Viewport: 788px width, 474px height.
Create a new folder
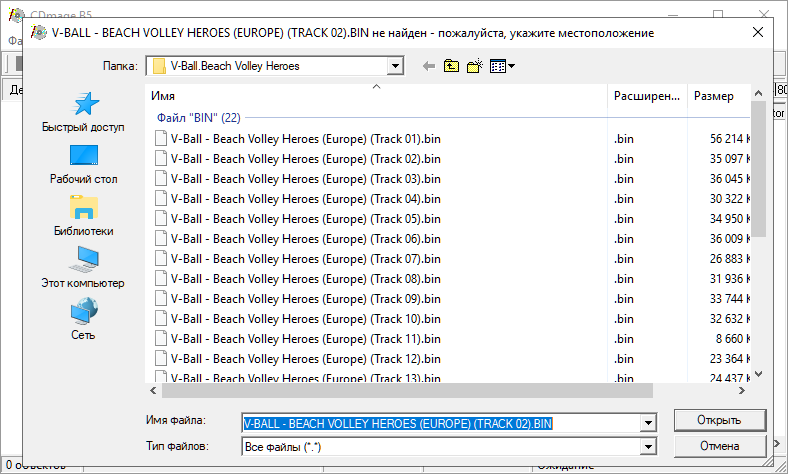[x=475, y=66]
